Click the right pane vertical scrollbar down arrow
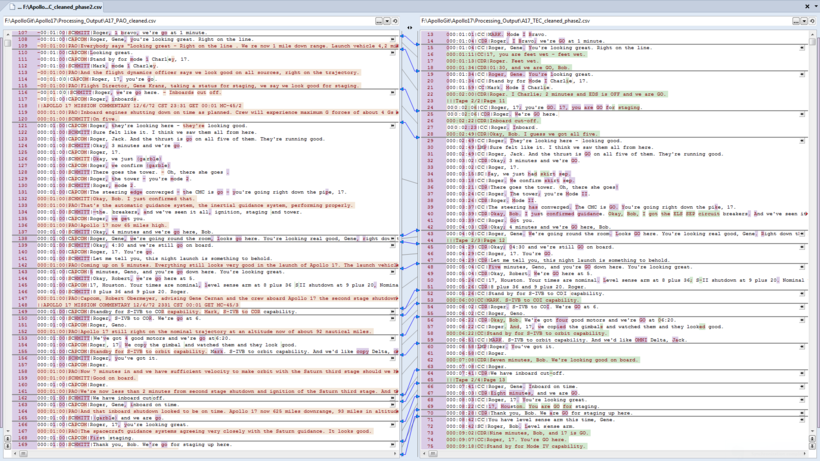This screenshot has width=820, height=461. click(x=812, y=432)
